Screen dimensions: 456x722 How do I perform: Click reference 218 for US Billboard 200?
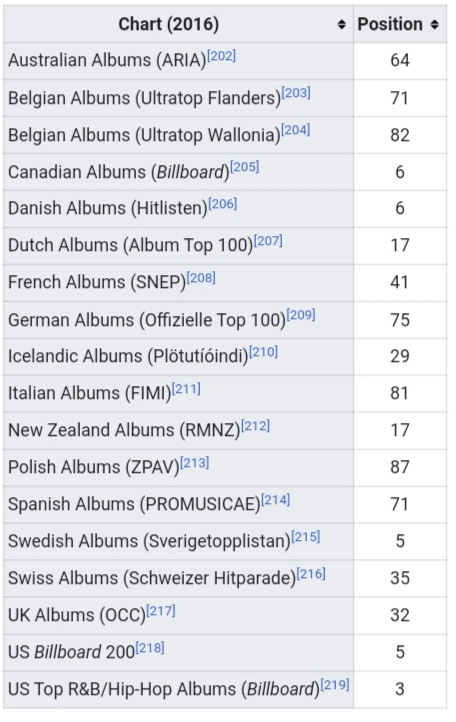coord(150,648)
